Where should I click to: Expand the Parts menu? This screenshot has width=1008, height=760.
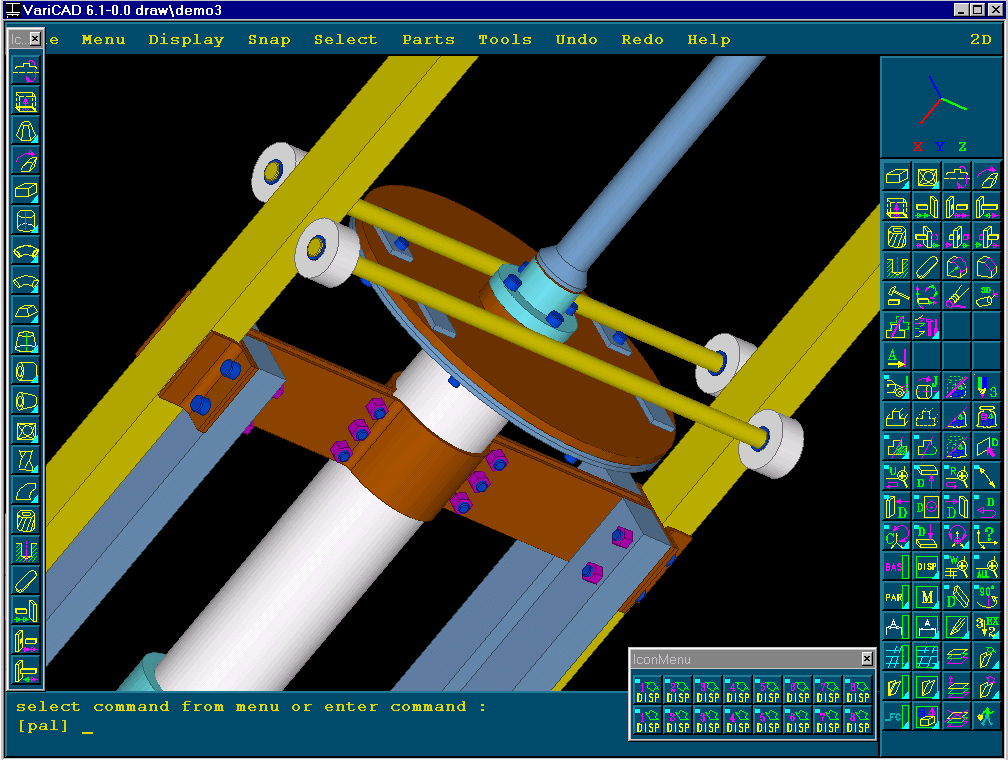[x=428, y=40]
